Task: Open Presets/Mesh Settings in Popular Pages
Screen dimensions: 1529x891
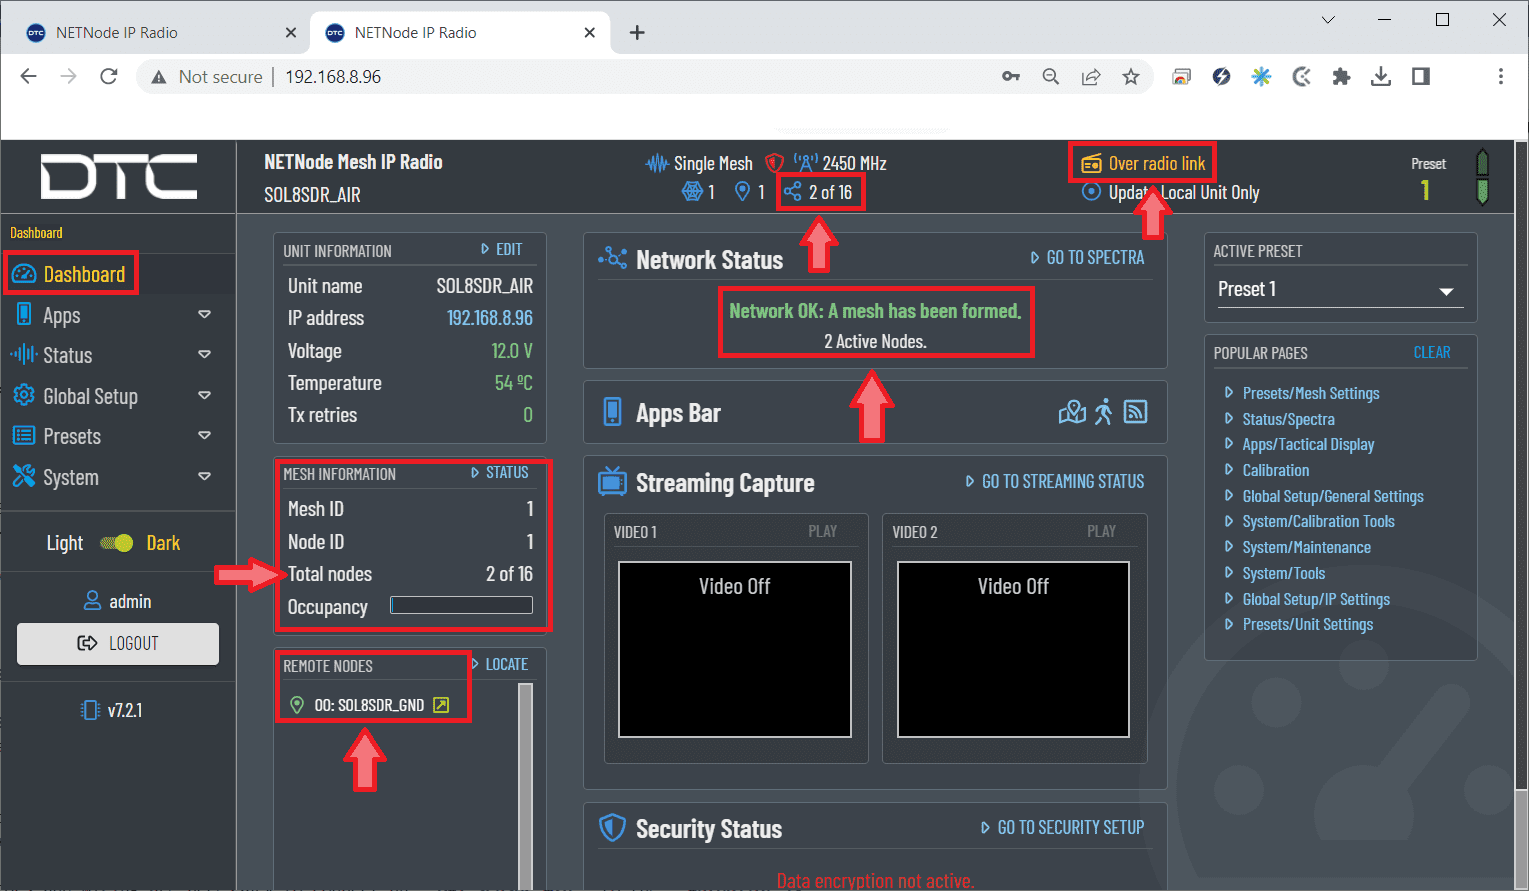Action: tap(1310, 393)
